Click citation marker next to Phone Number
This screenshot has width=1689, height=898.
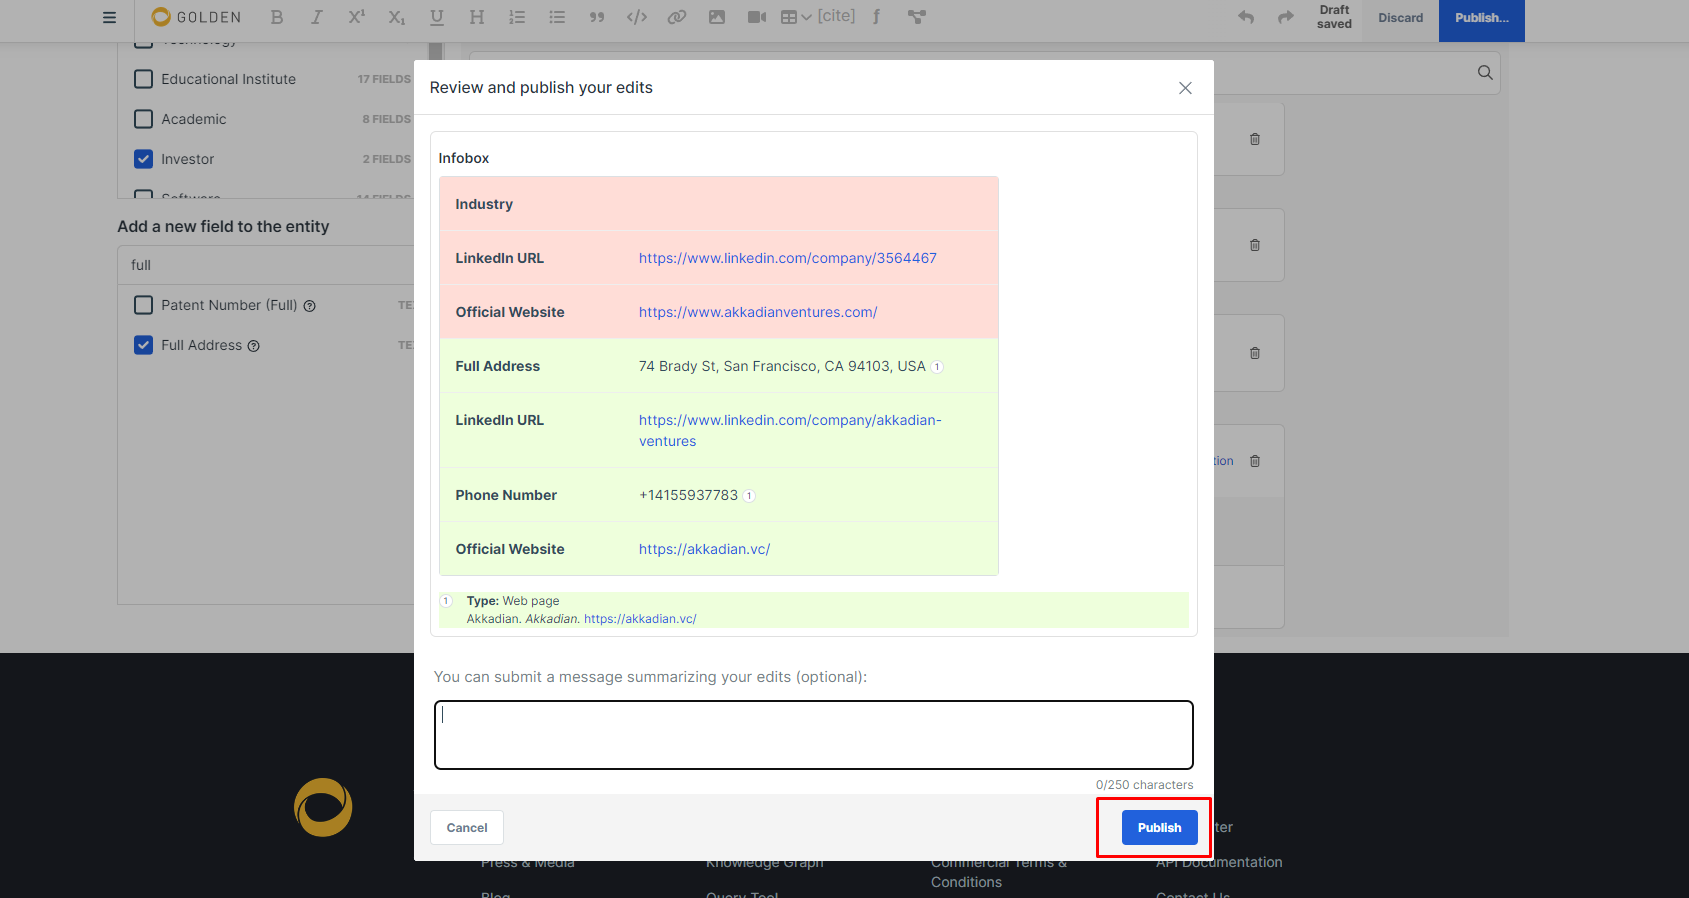tap(749, 496)
